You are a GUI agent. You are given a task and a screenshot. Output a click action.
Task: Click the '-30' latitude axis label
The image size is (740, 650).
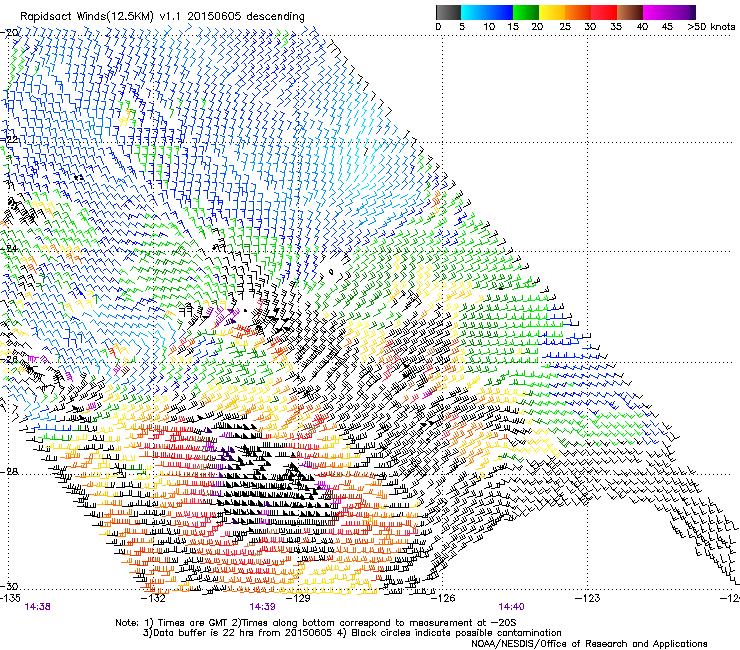[x=9, y=586]
